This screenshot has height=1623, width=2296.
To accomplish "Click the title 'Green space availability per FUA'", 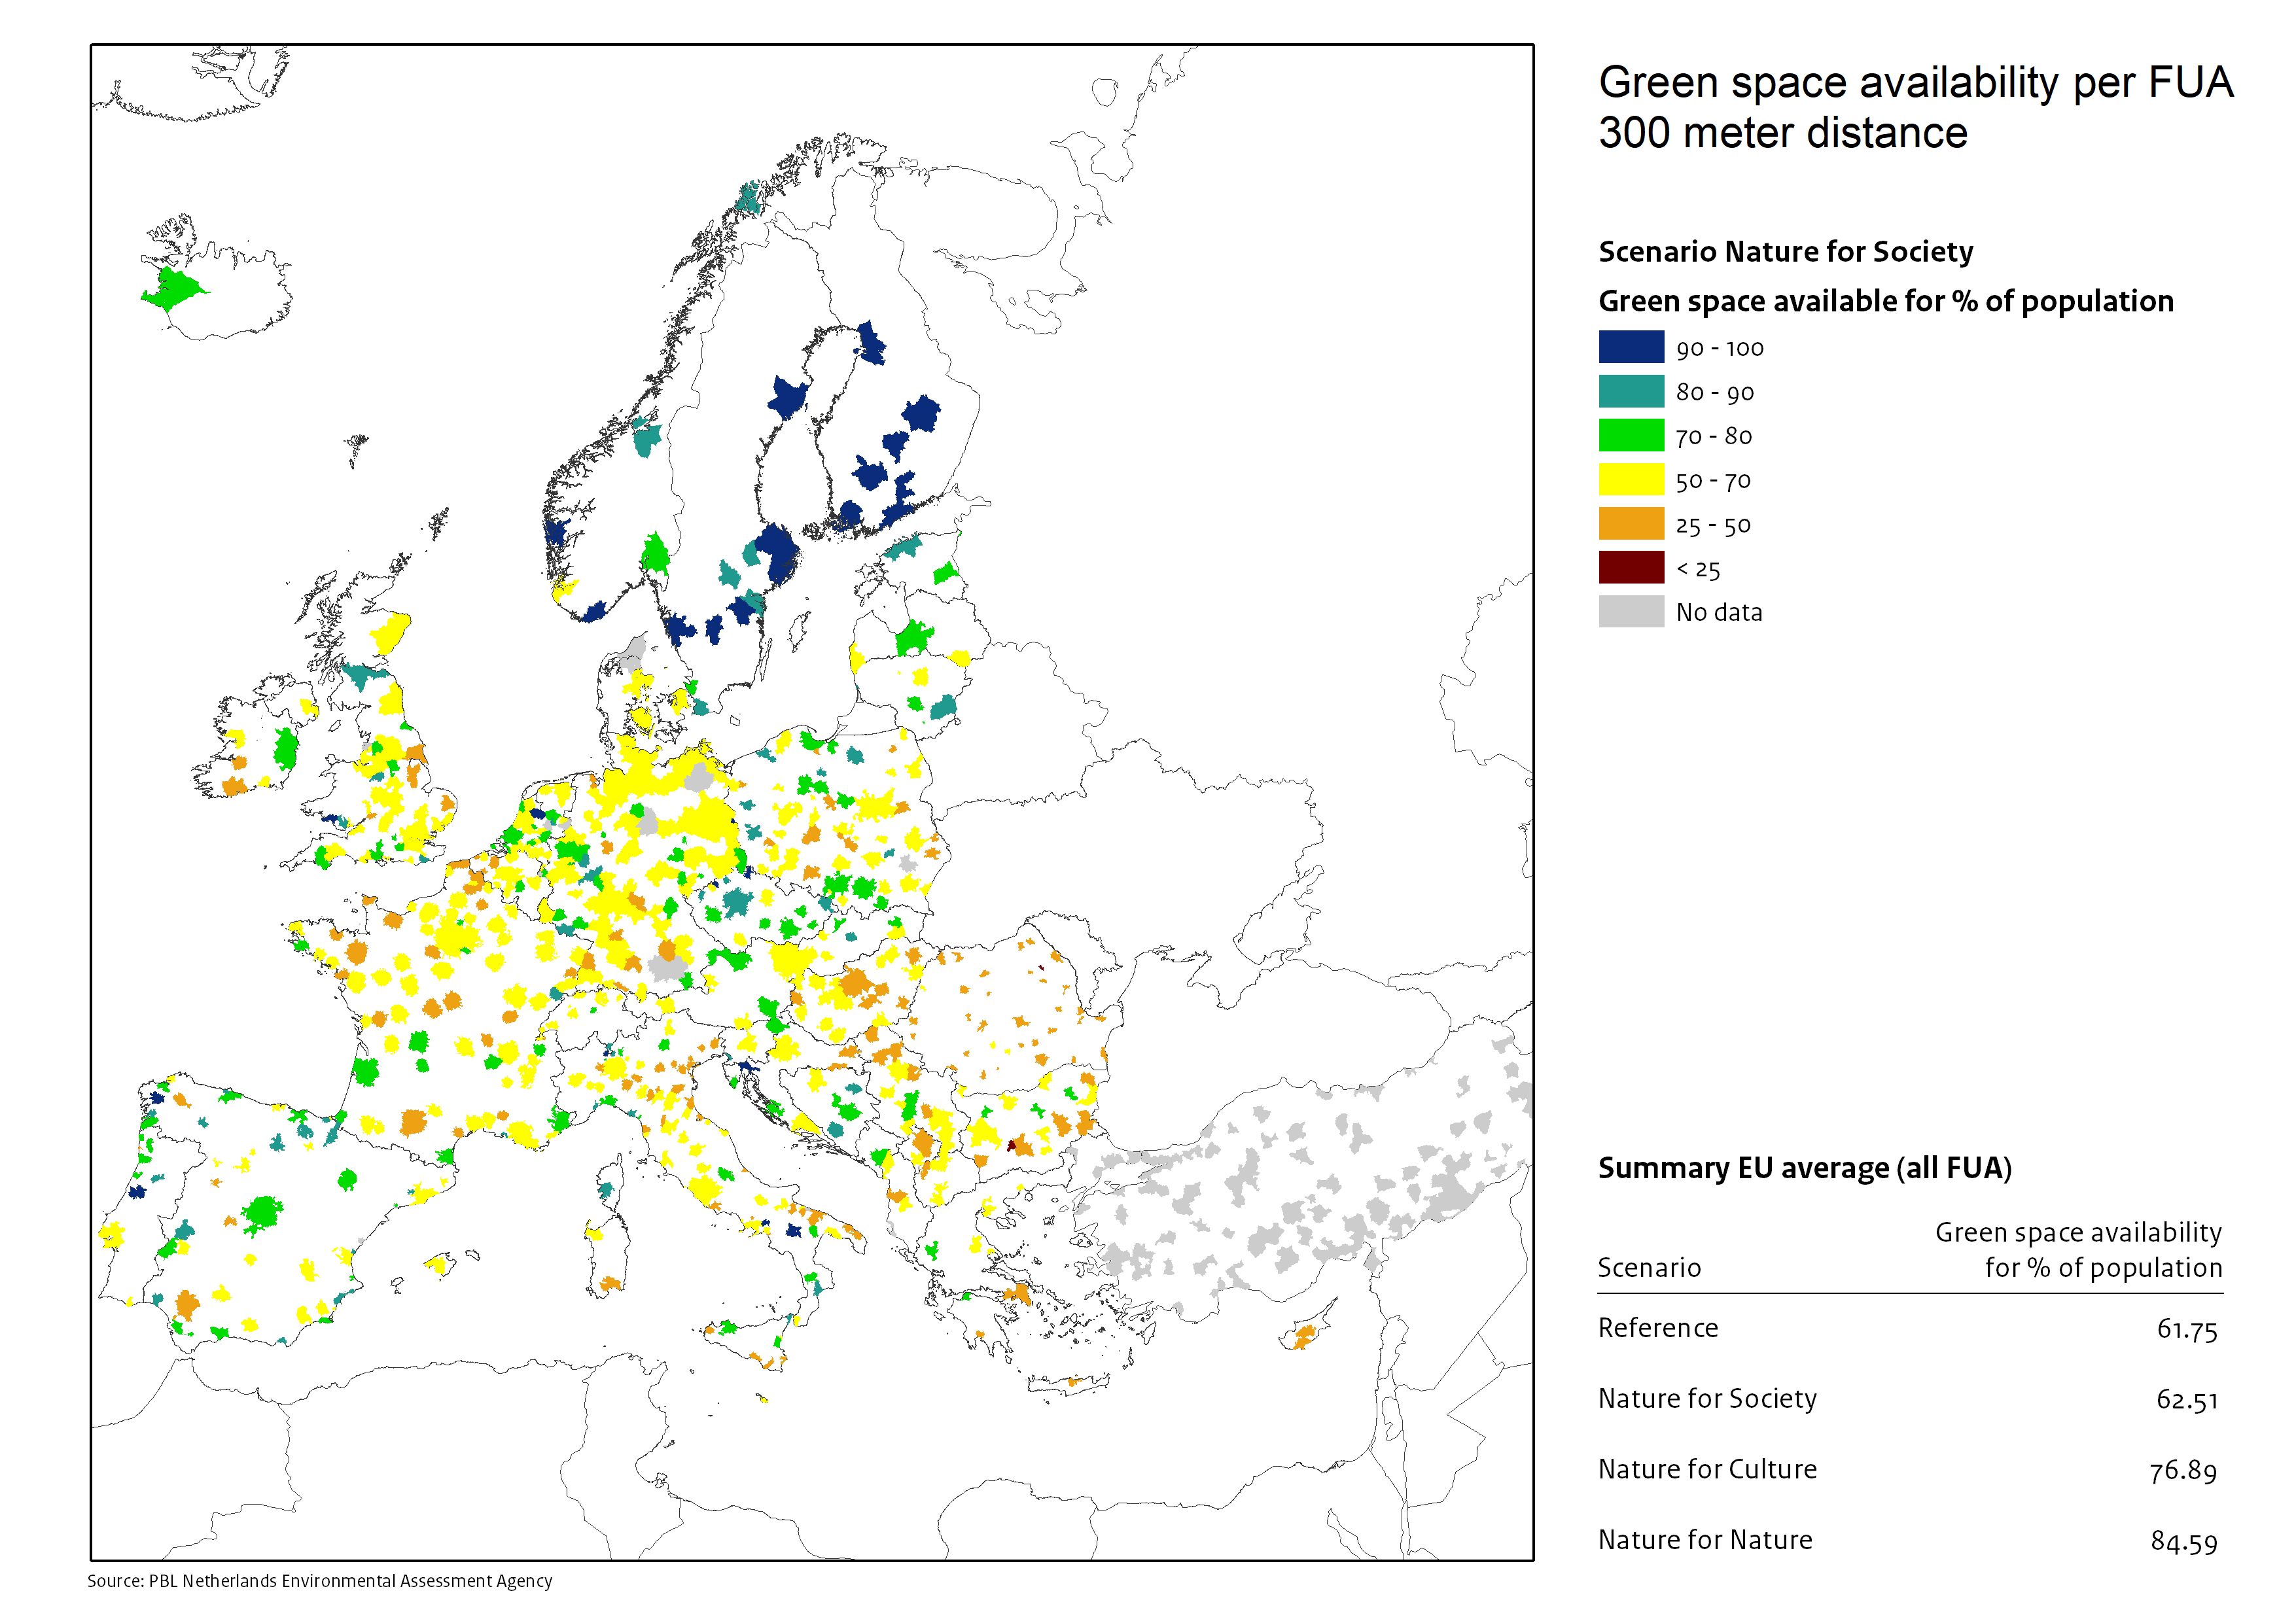I will coord(1916,83).
